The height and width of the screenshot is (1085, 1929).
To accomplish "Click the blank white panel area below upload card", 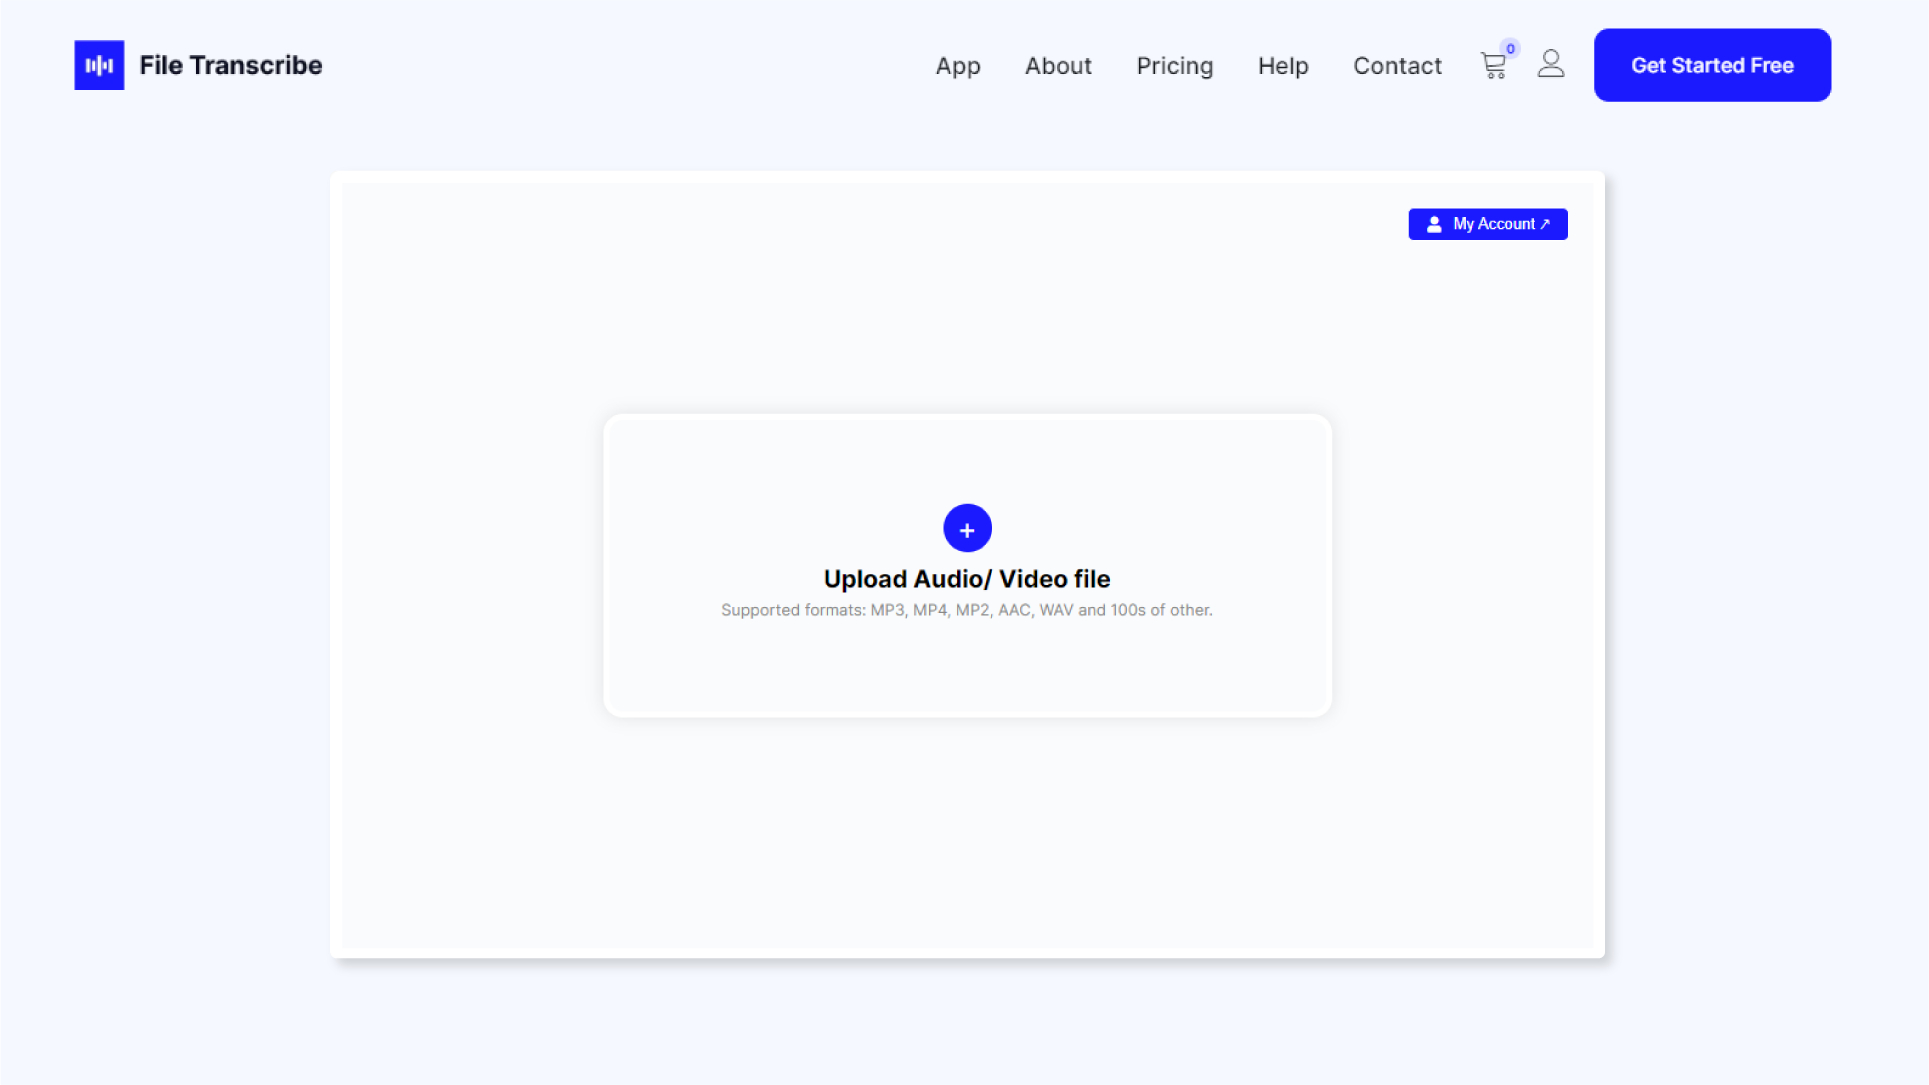I will point(966,835).
